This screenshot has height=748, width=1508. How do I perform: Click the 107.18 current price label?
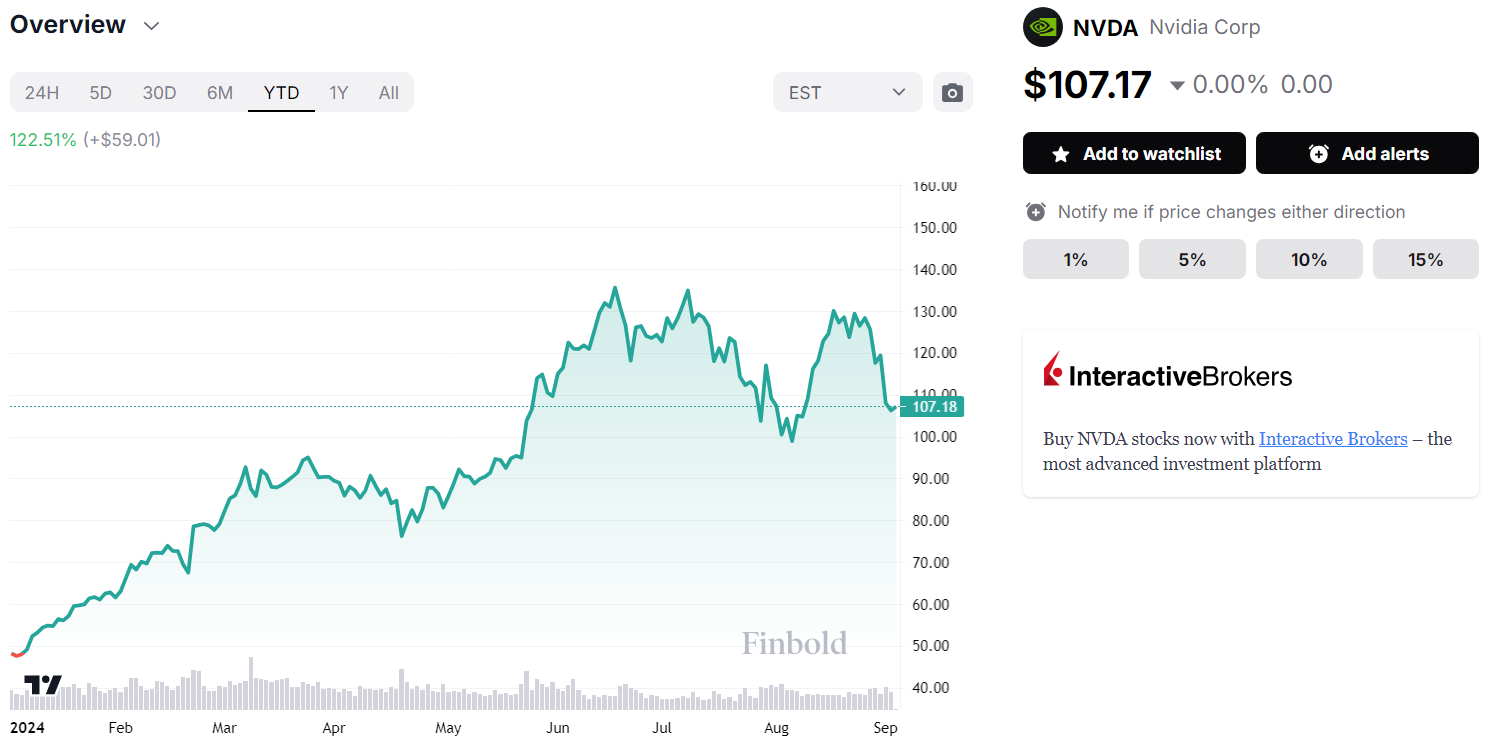coord(930,406)
